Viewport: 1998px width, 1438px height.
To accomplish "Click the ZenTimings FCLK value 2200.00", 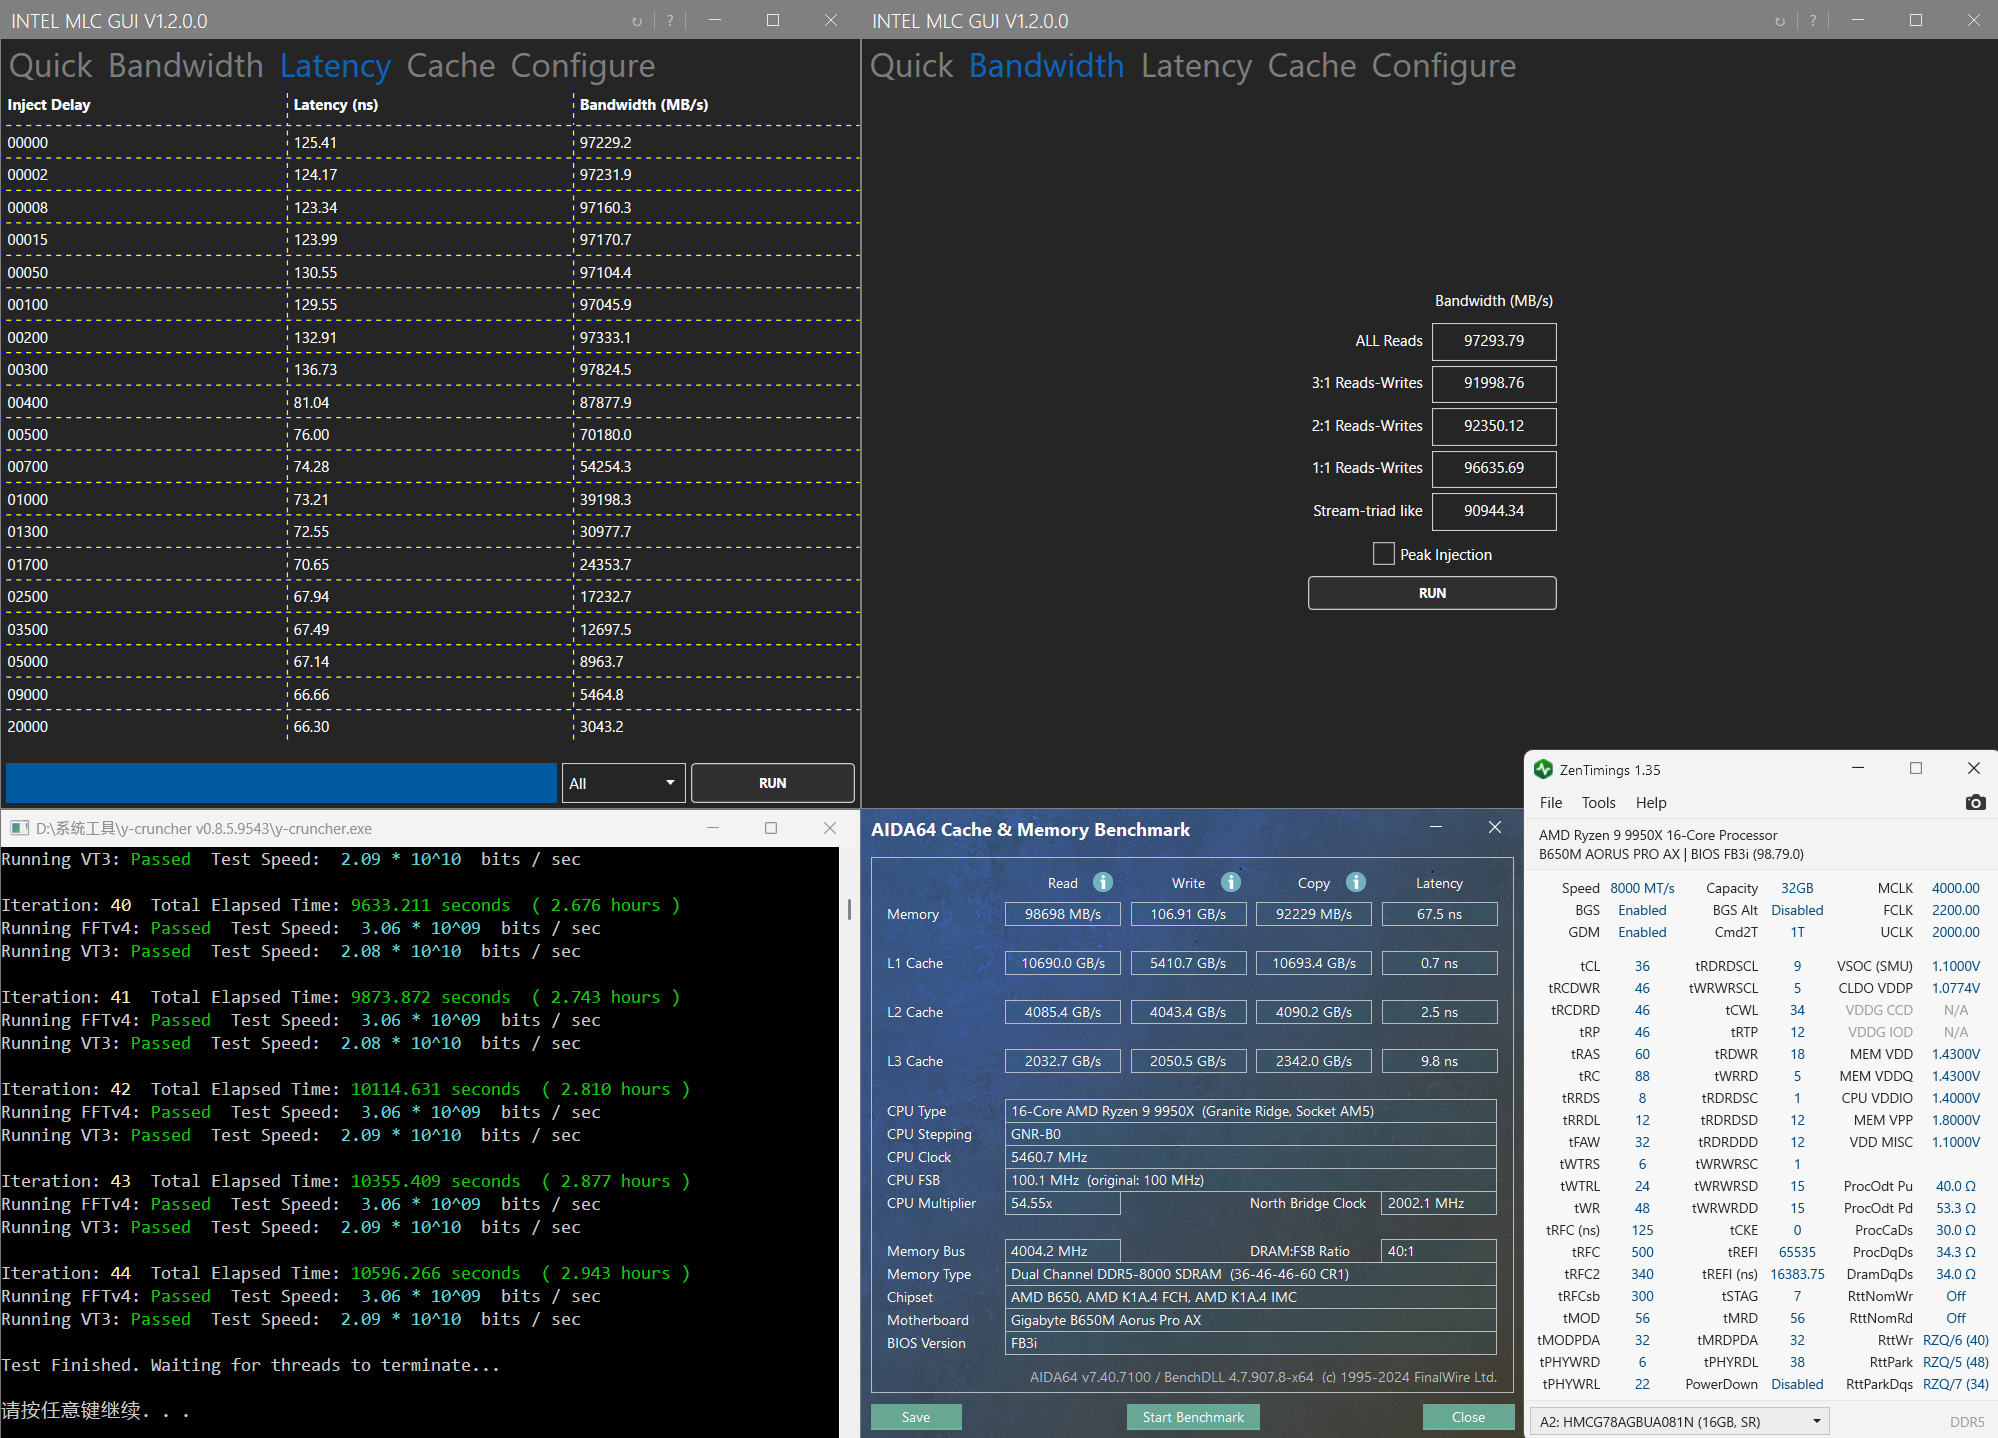I will coord(1955,910).
